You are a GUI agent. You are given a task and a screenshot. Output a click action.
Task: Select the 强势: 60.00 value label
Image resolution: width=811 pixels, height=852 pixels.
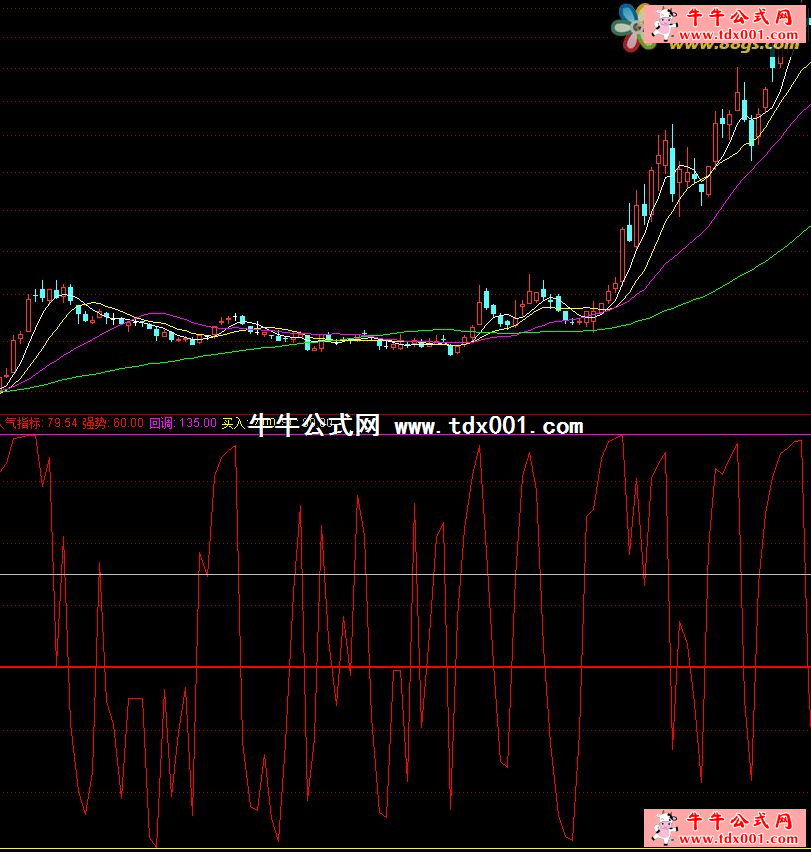click(113, 423)
